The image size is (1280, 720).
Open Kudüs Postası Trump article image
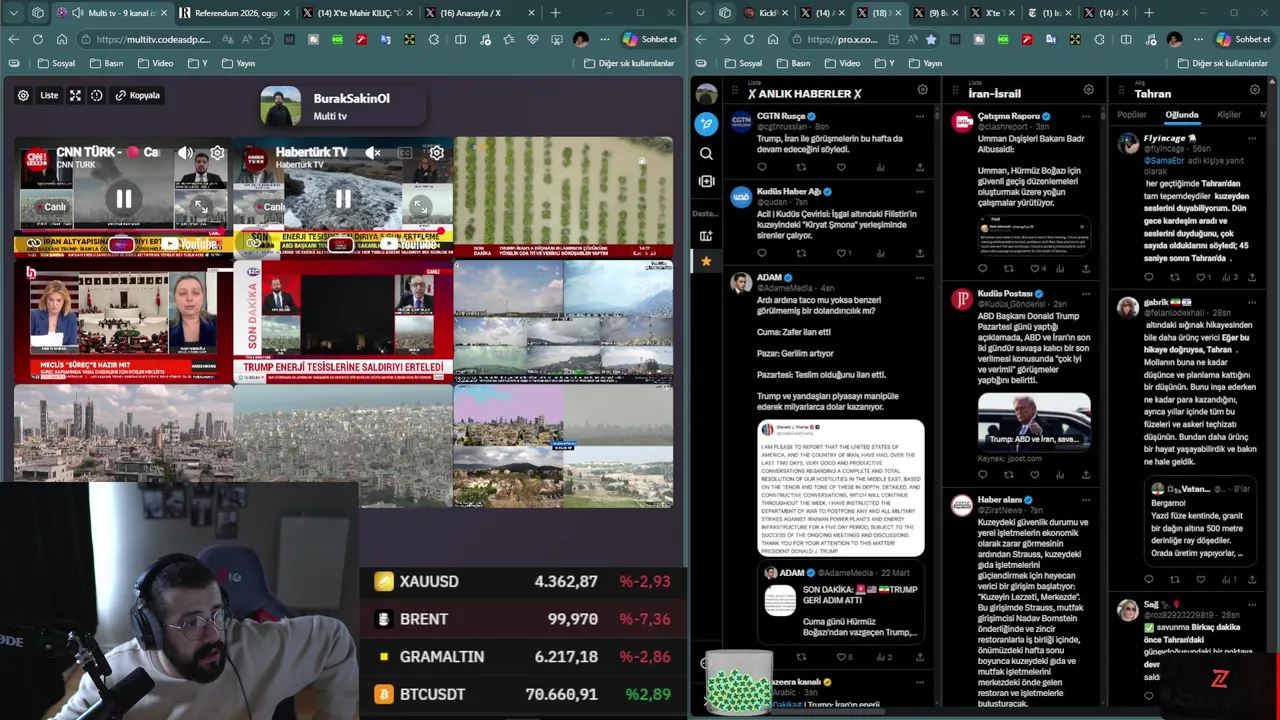(1033, 421)
